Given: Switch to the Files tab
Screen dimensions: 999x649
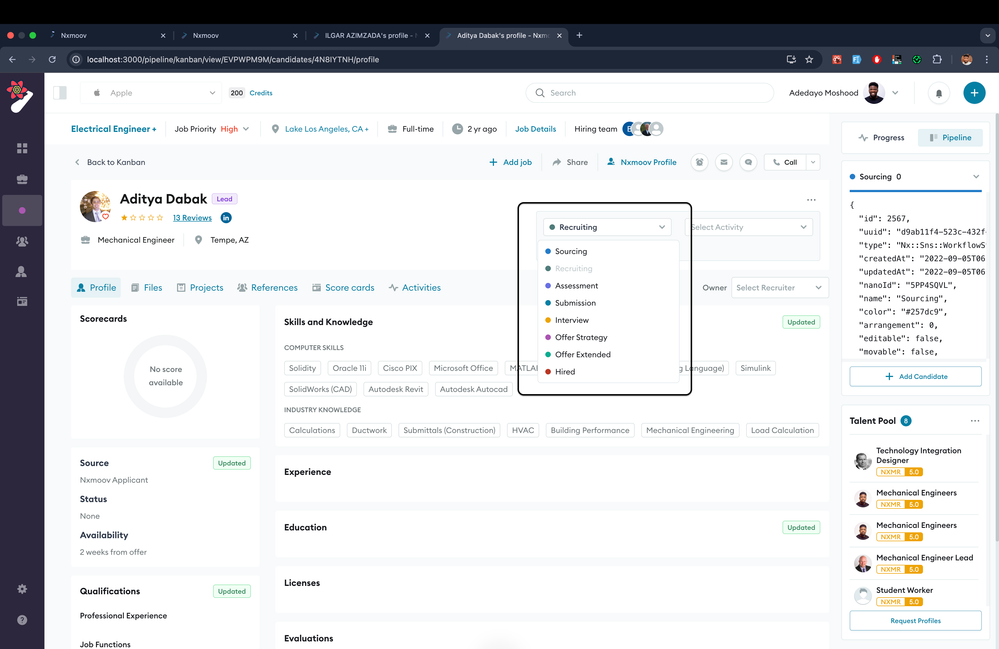Looking at the screenshot, I should click(147, 288).
